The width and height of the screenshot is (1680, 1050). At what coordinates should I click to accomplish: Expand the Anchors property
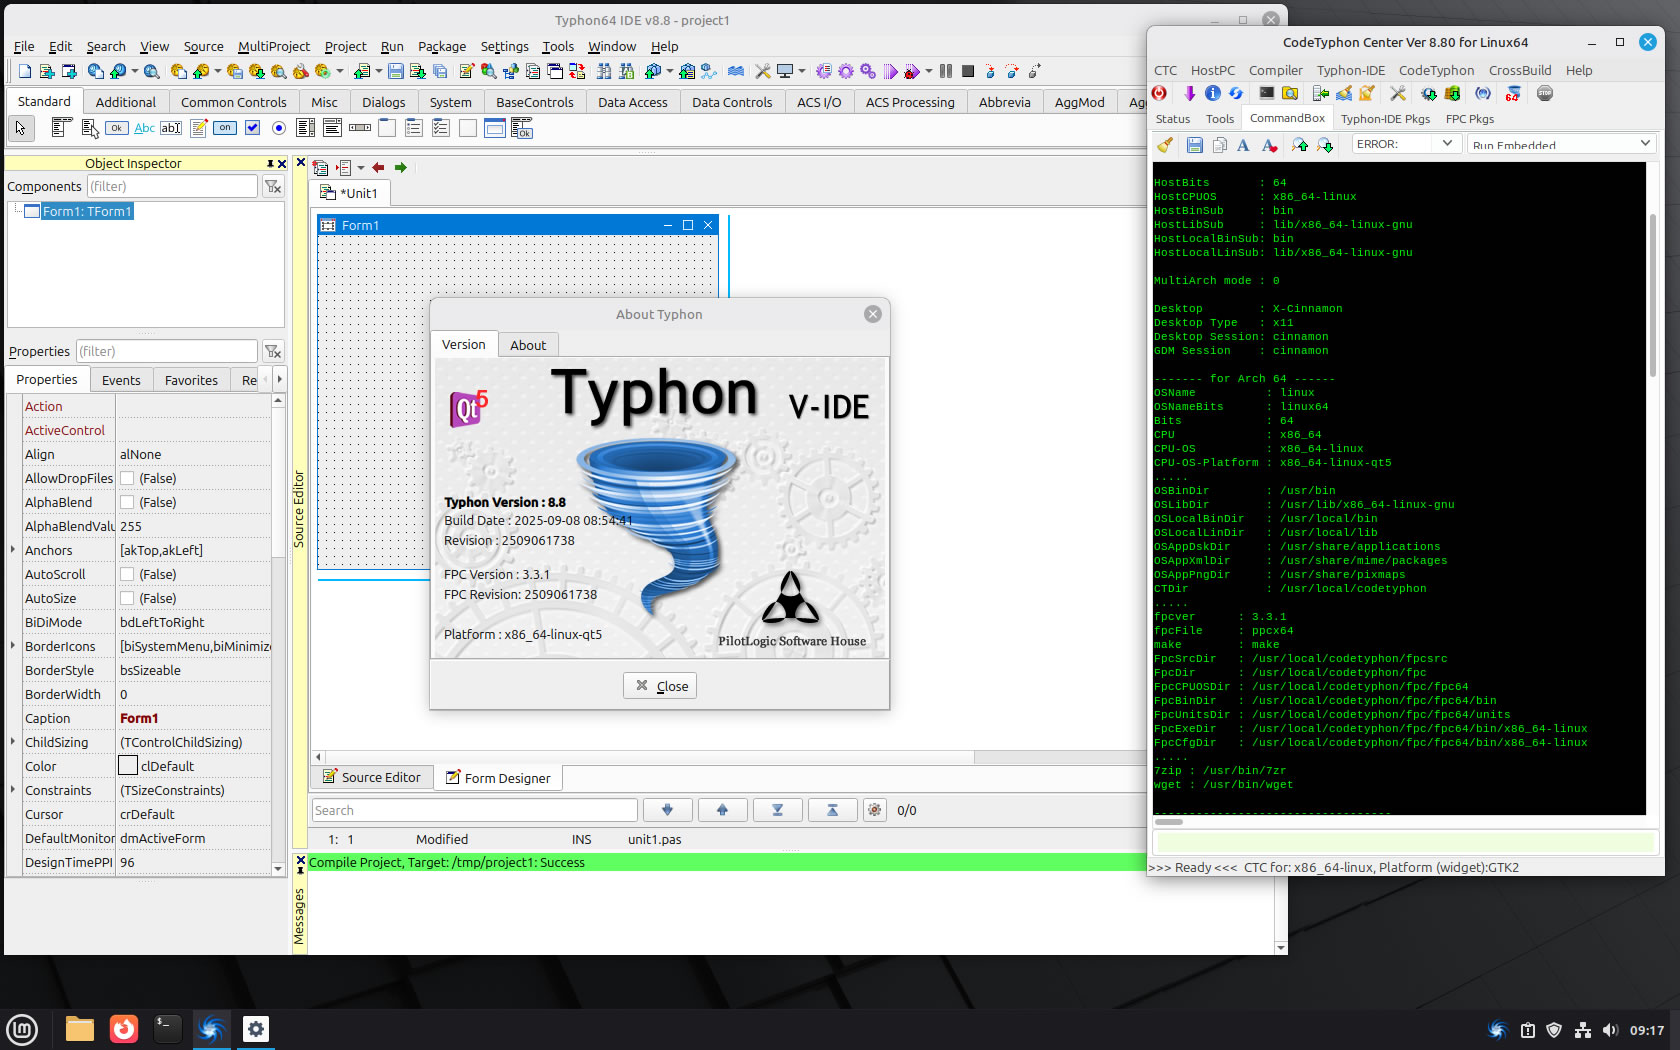tap(13, 550)
